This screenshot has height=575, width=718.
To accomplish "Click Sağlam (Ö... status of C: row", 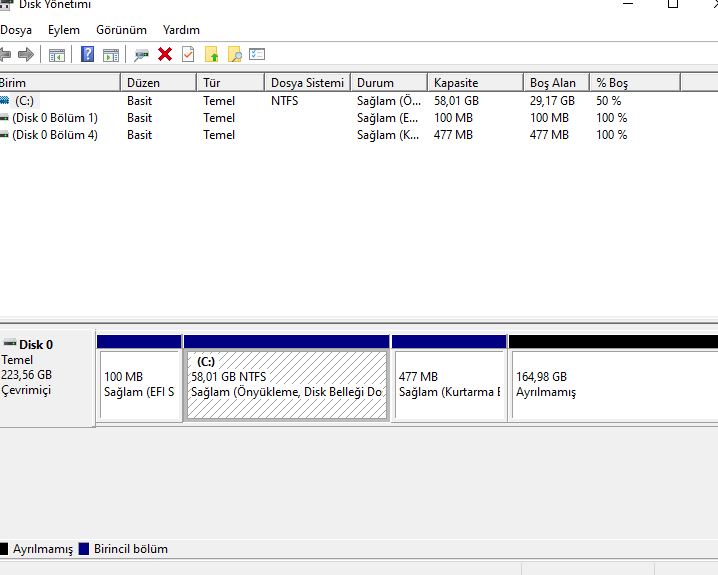I will pos(389,101).
